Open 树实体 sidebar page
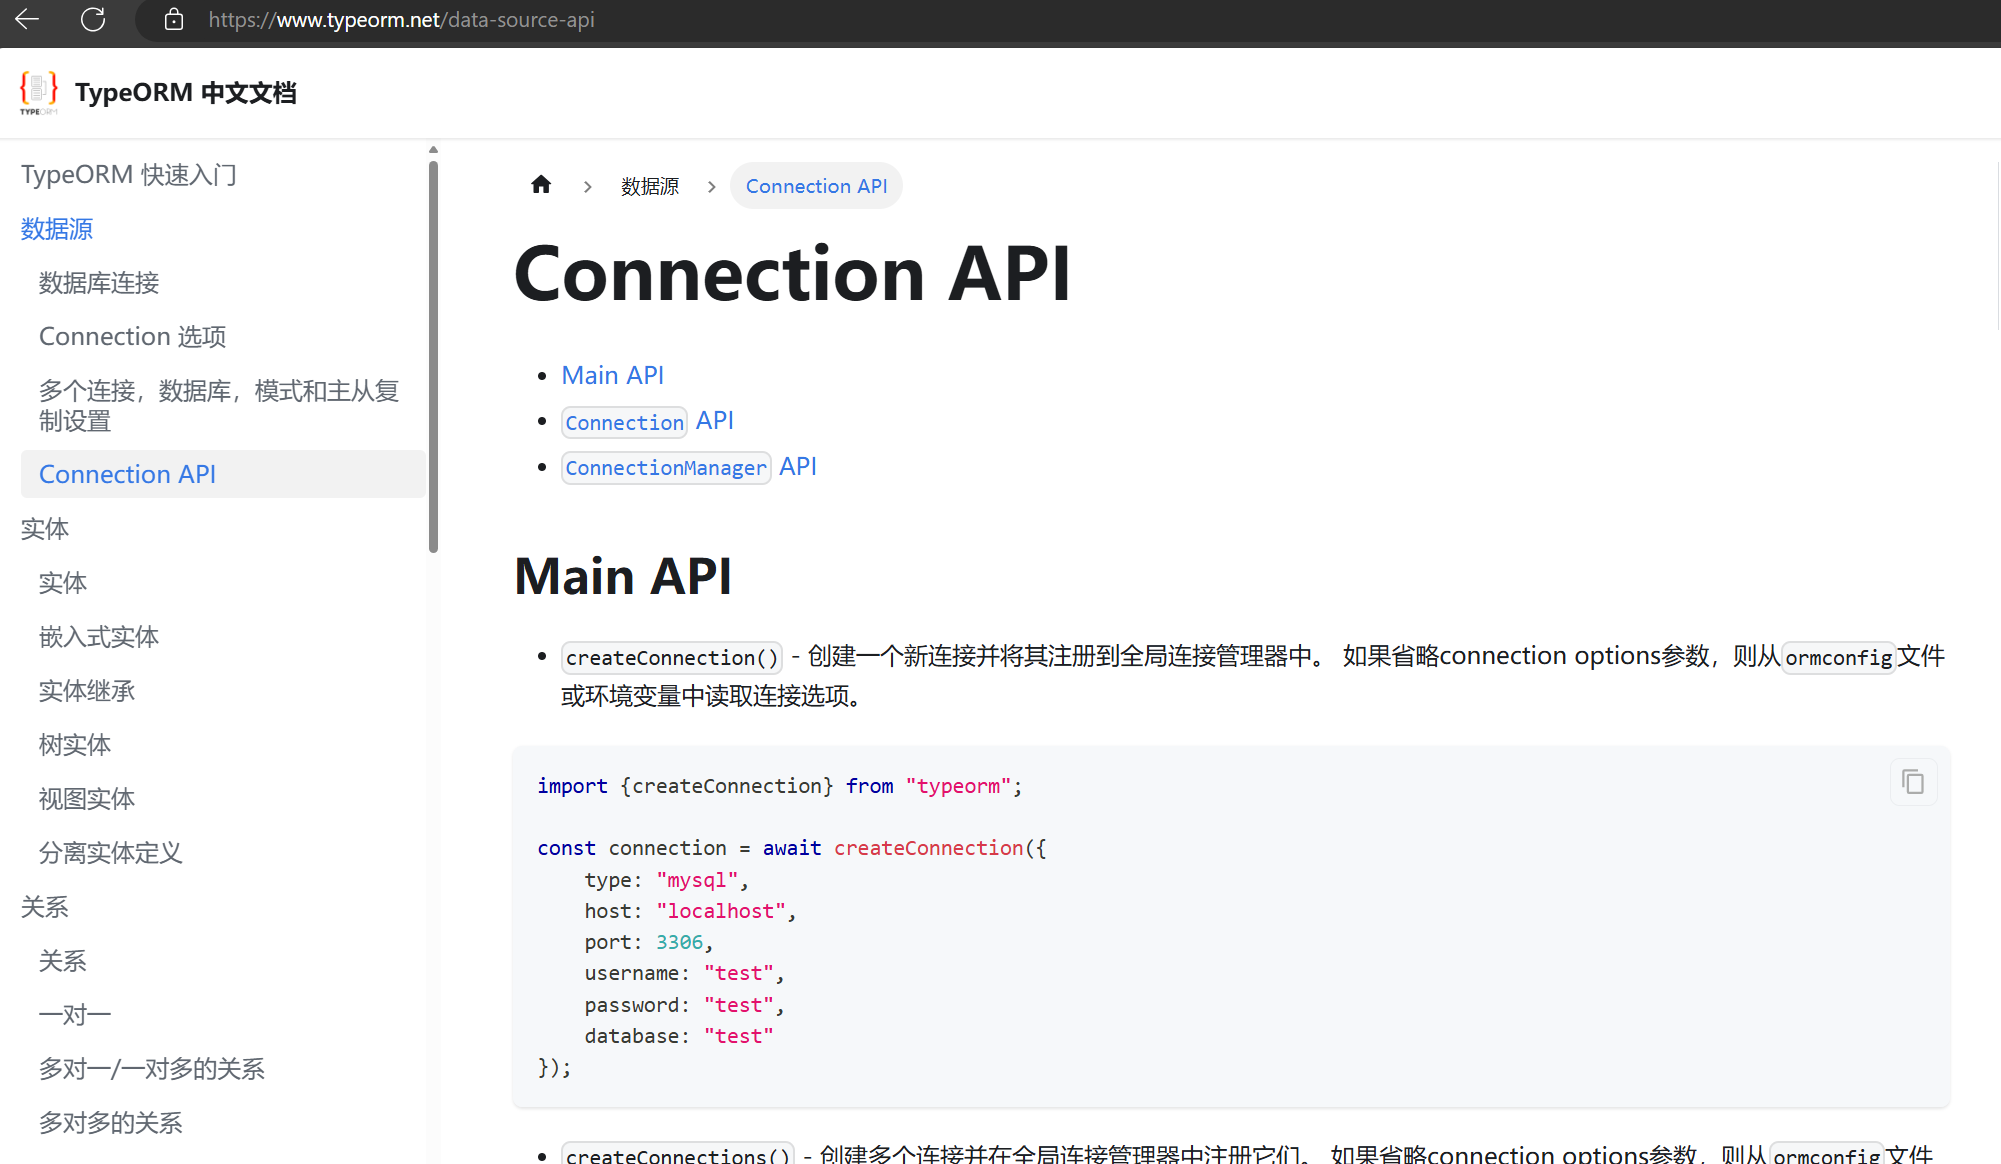This screenshot has width=2001, height=1164. pos(75,745)
